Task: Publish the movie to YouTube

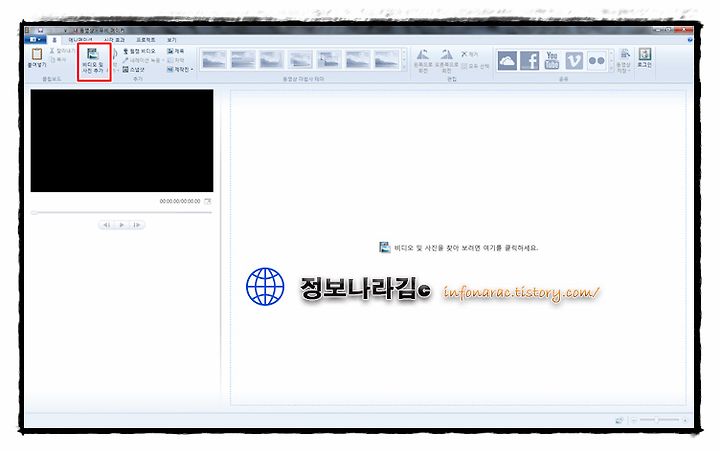Action: tap(552, 61)
